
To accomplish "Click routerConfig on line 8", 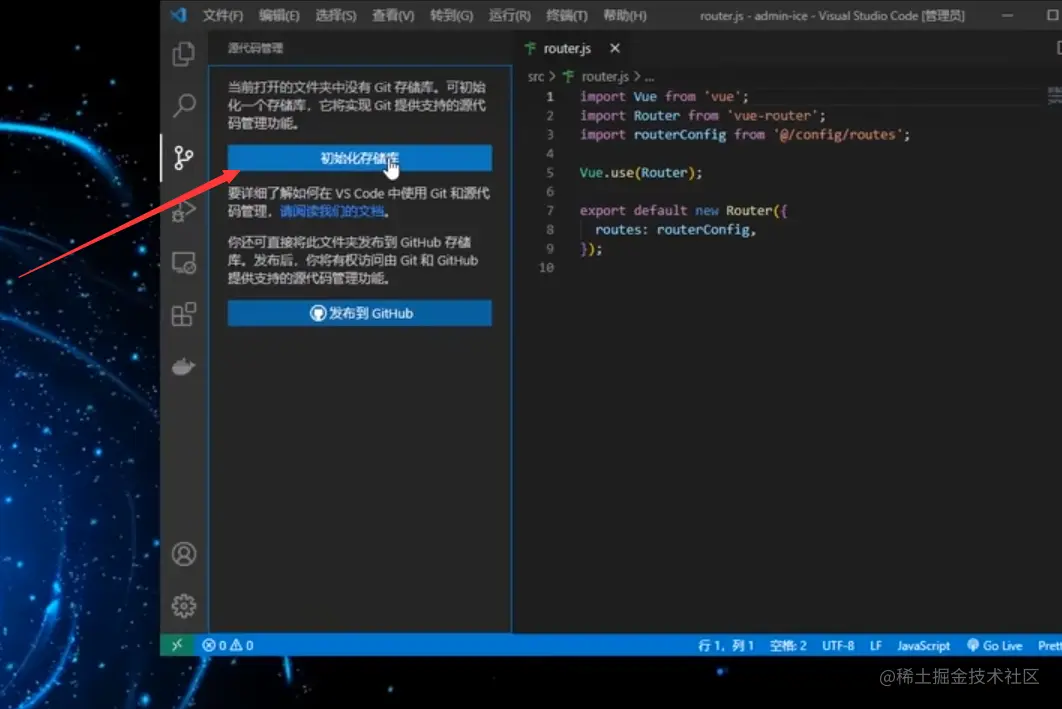I will click(x=702, y=230).
